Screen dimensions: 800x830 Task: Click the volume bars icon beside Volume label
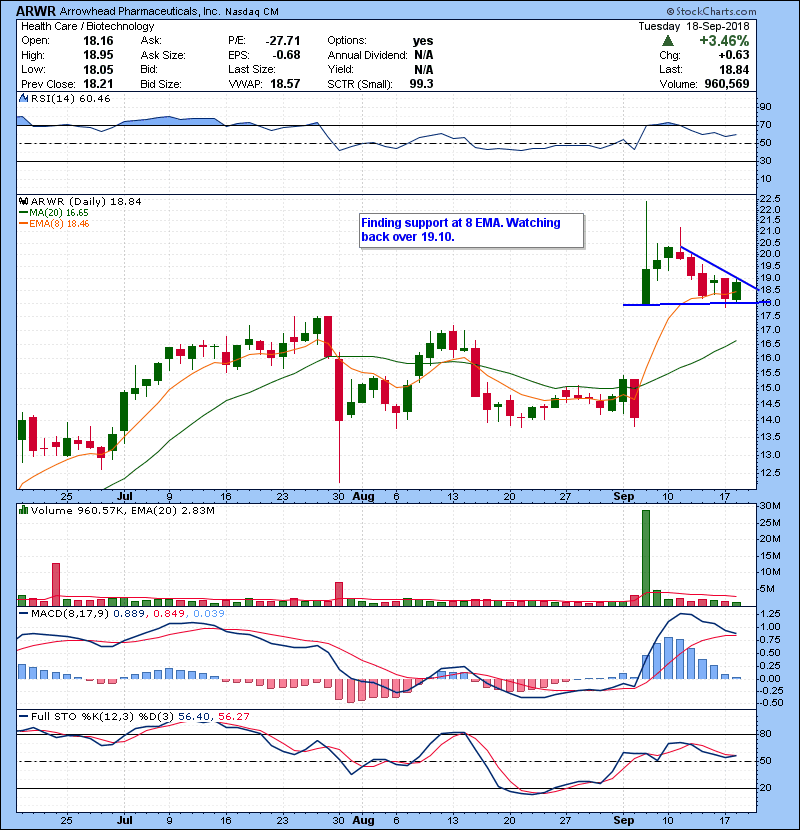pos(23,510)
